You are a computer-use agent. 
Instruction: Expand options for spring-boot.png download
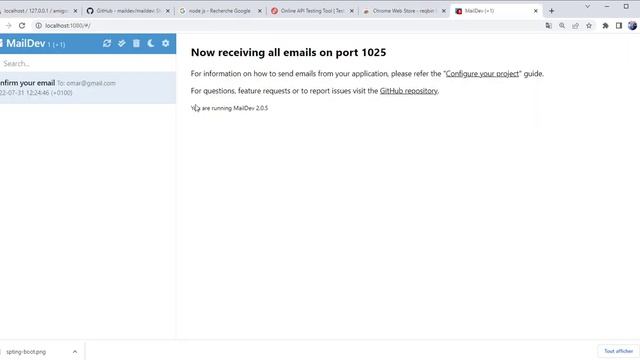75,351
